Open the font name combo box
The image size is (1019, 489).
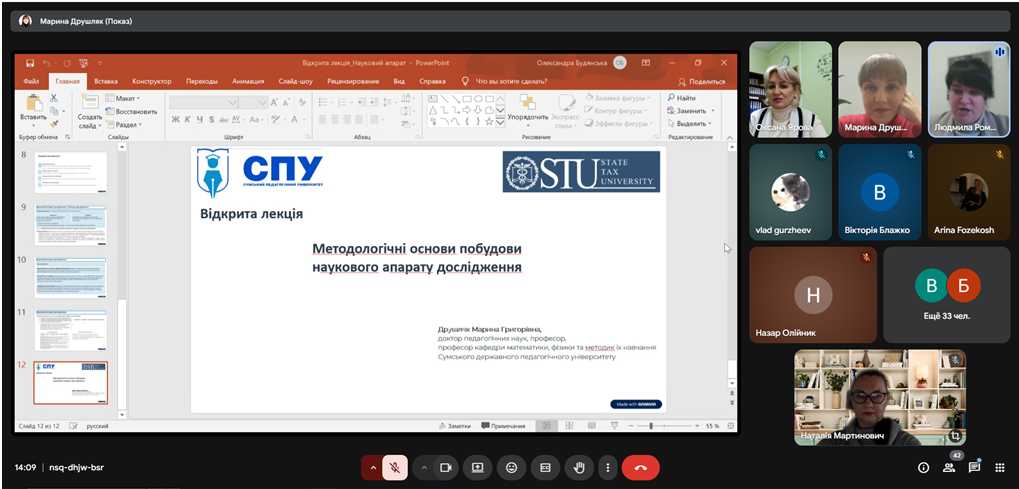click(204, 102)
